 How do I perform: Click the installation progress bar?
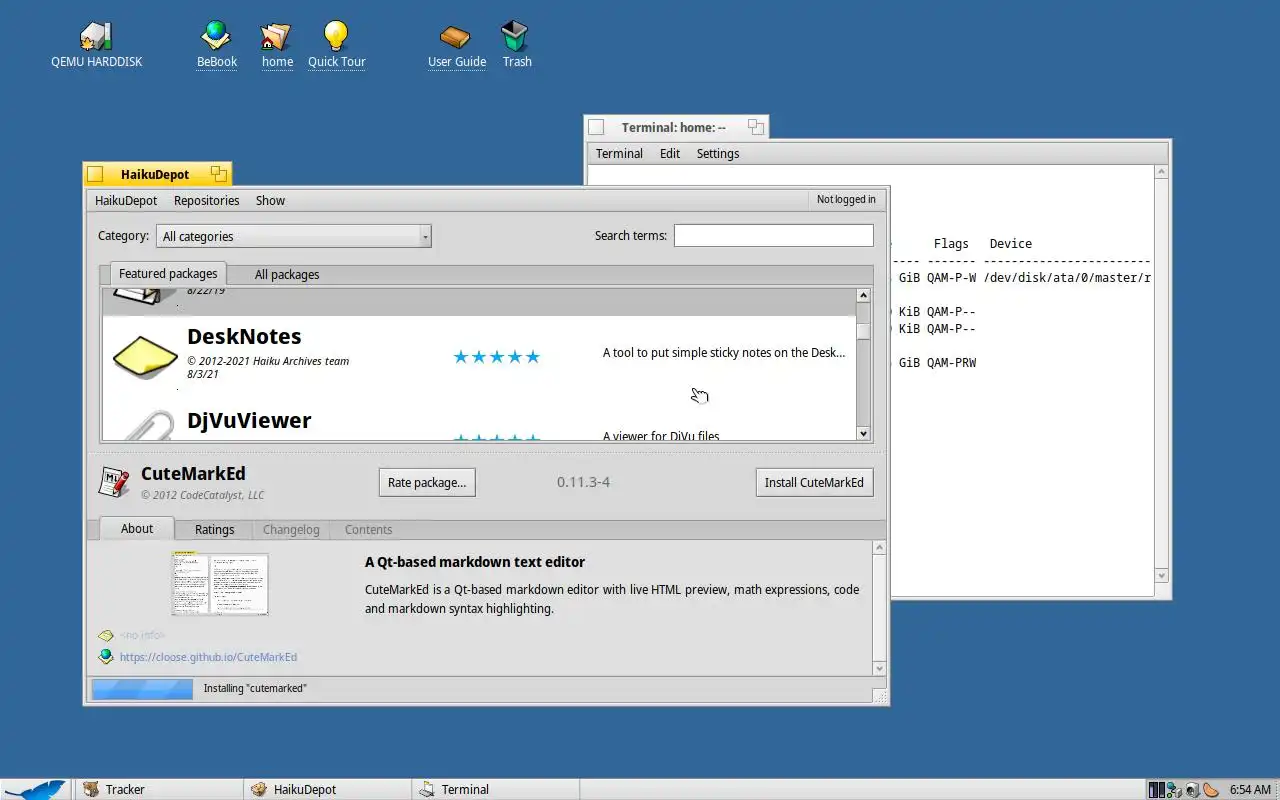point(142,688)
